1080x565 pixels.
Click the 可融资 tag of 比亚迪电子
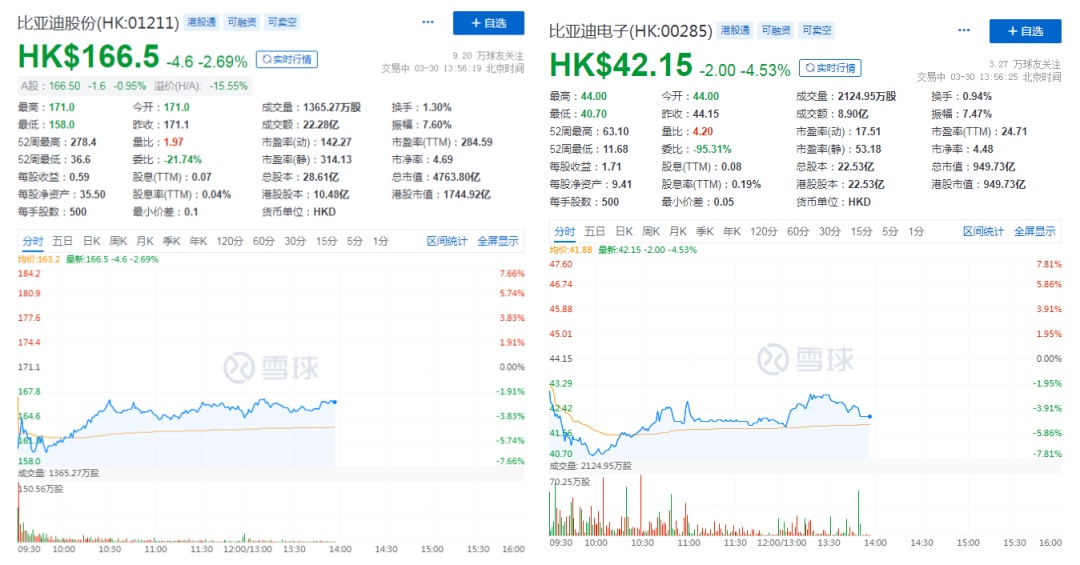pos(776,30)
